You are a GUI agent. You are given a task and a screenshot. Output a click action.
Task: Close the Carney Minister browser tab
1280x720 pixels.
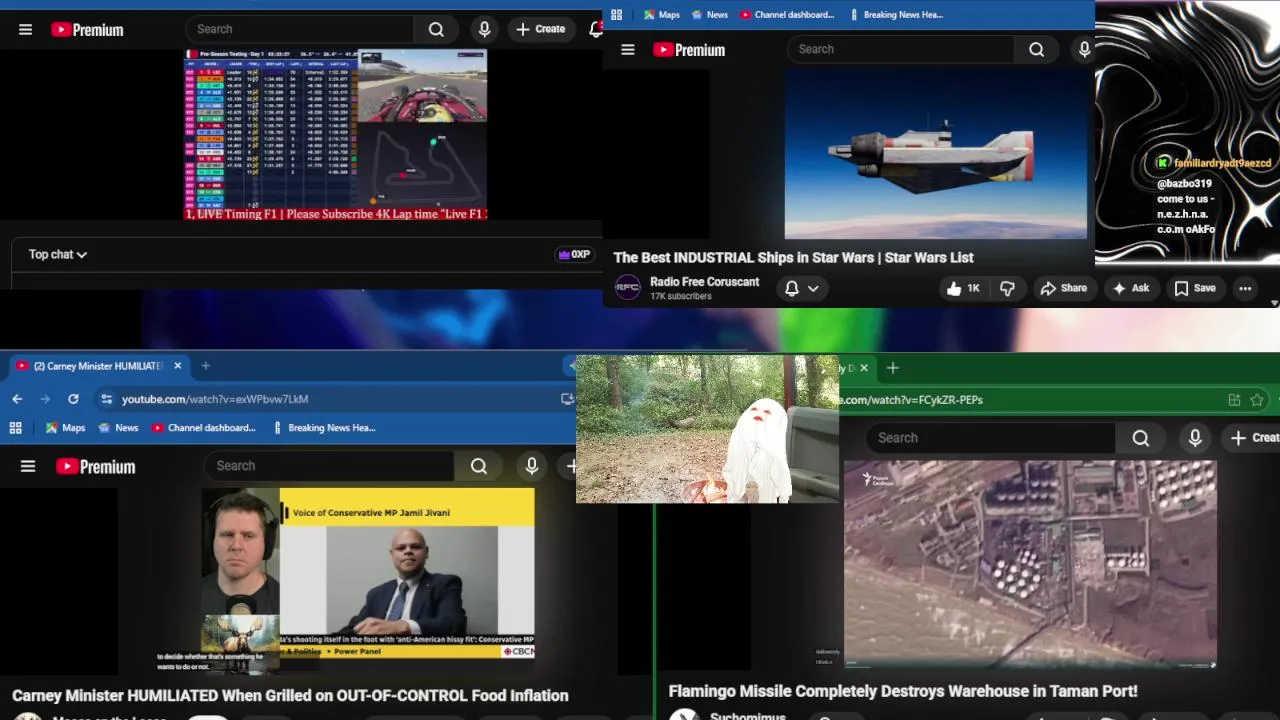click(178, 366)
